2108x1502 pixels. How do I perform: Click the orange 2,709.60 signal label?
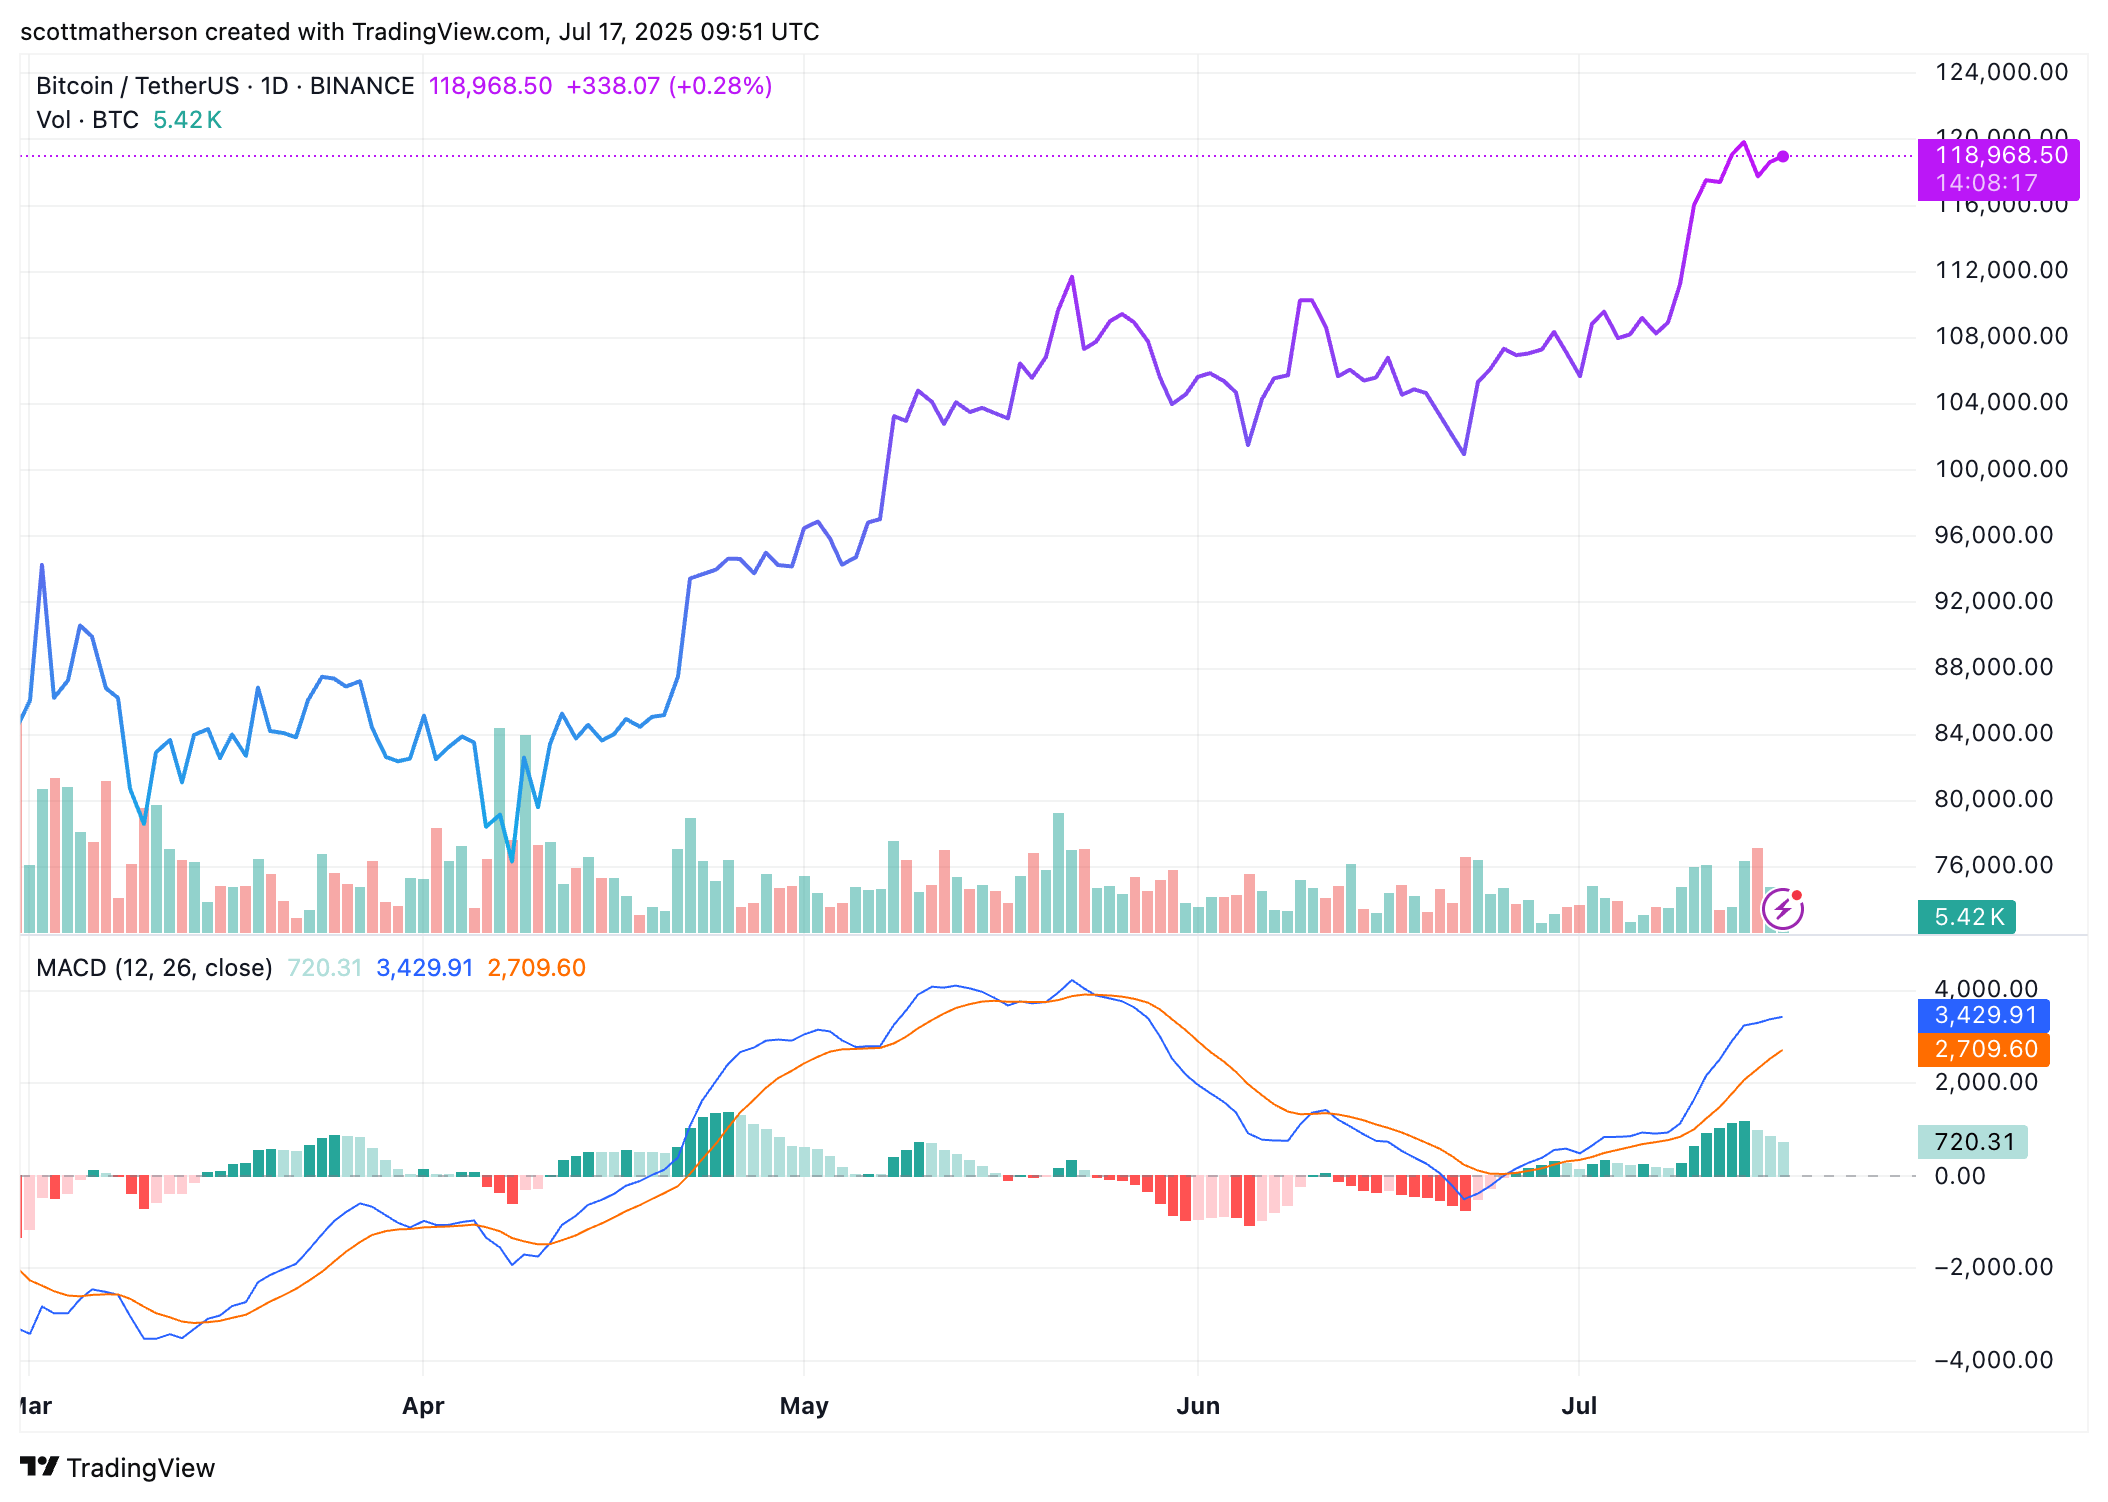[x=1983, y=1050]
